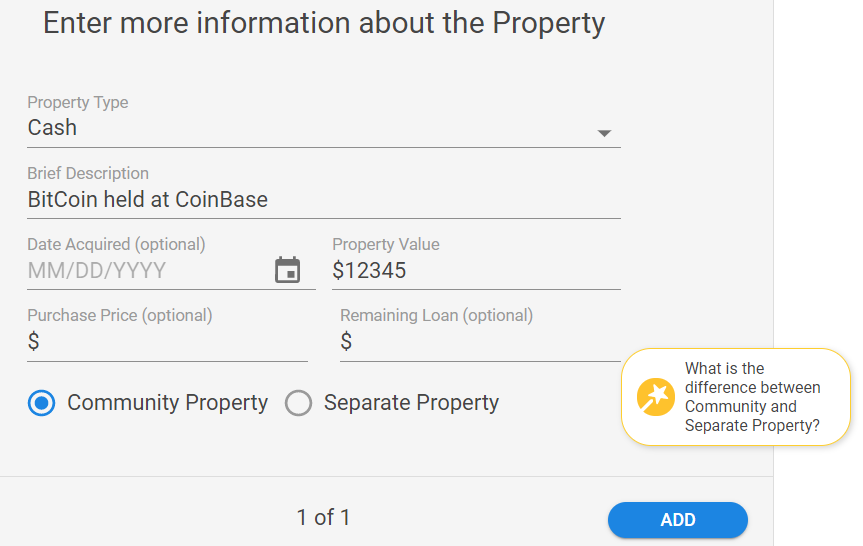The image size is (863, 546).
Task: Click the 1 of 1 page indicator
Action: pyautogui.click(x=323, y=517)
